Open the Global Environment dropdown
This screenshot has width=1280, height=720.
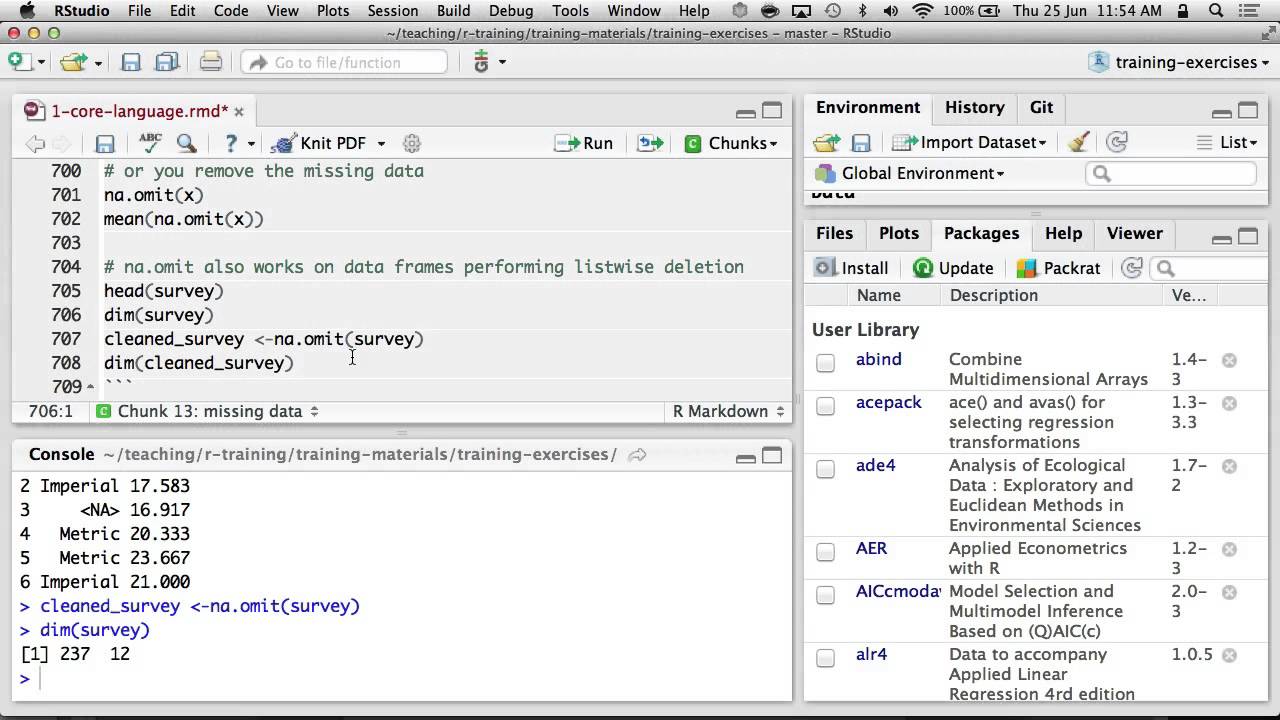(x=910, y=173)
